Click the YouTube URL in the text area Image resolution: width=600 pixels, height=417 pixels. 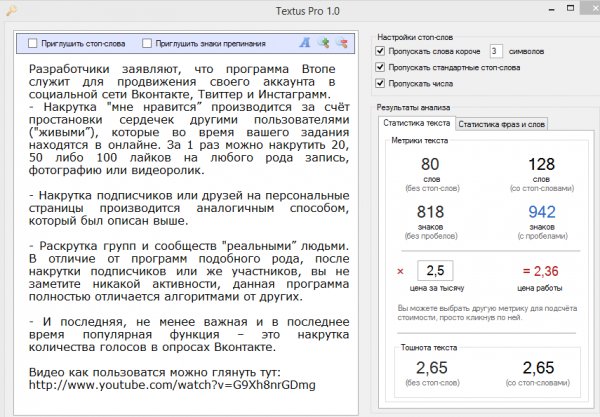172,385
